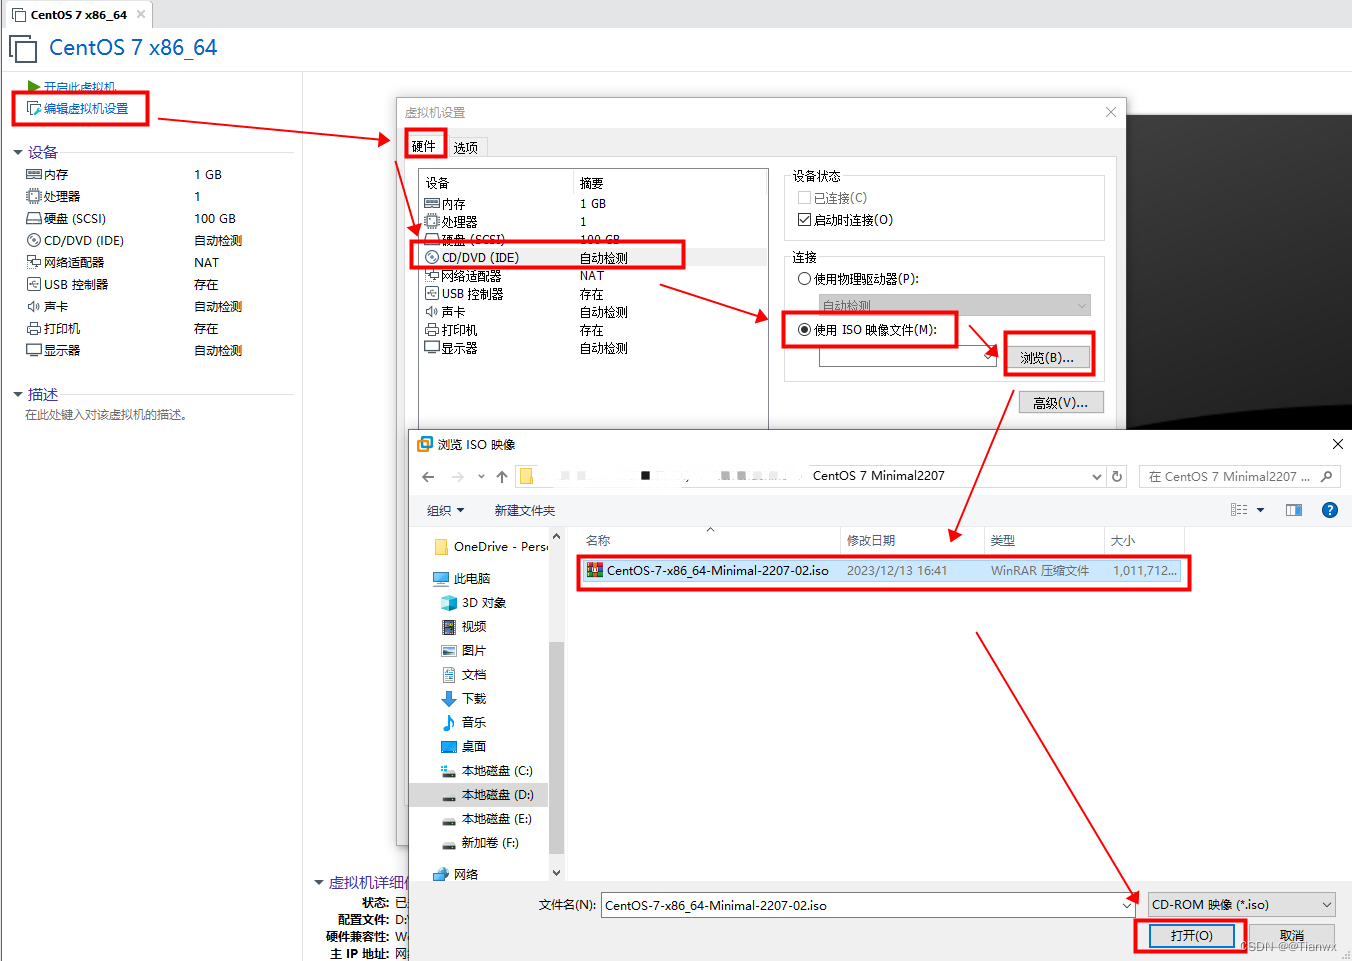
Task: Collapse the 虚拟机详细信息 section
Action: (x=319, y=883)
